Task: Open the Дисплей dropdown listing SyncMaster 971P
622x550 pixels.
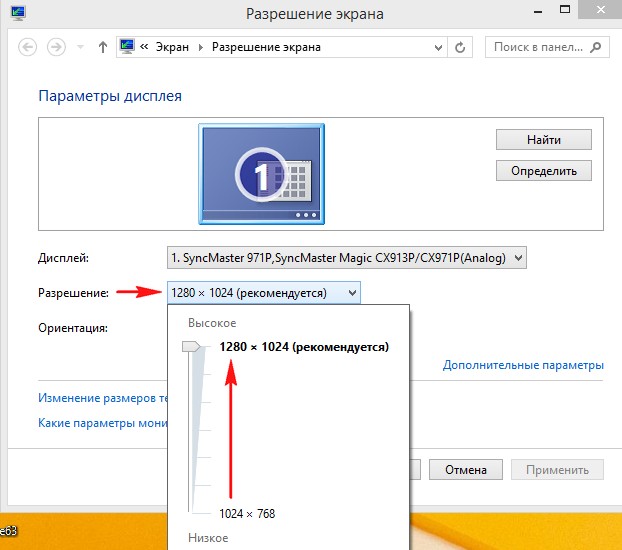Action: (346, 258)
